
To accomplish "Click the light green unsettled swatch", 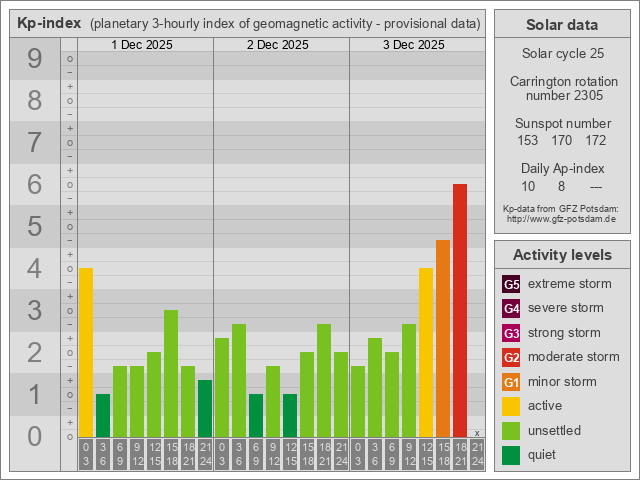I will pos(511,431).
